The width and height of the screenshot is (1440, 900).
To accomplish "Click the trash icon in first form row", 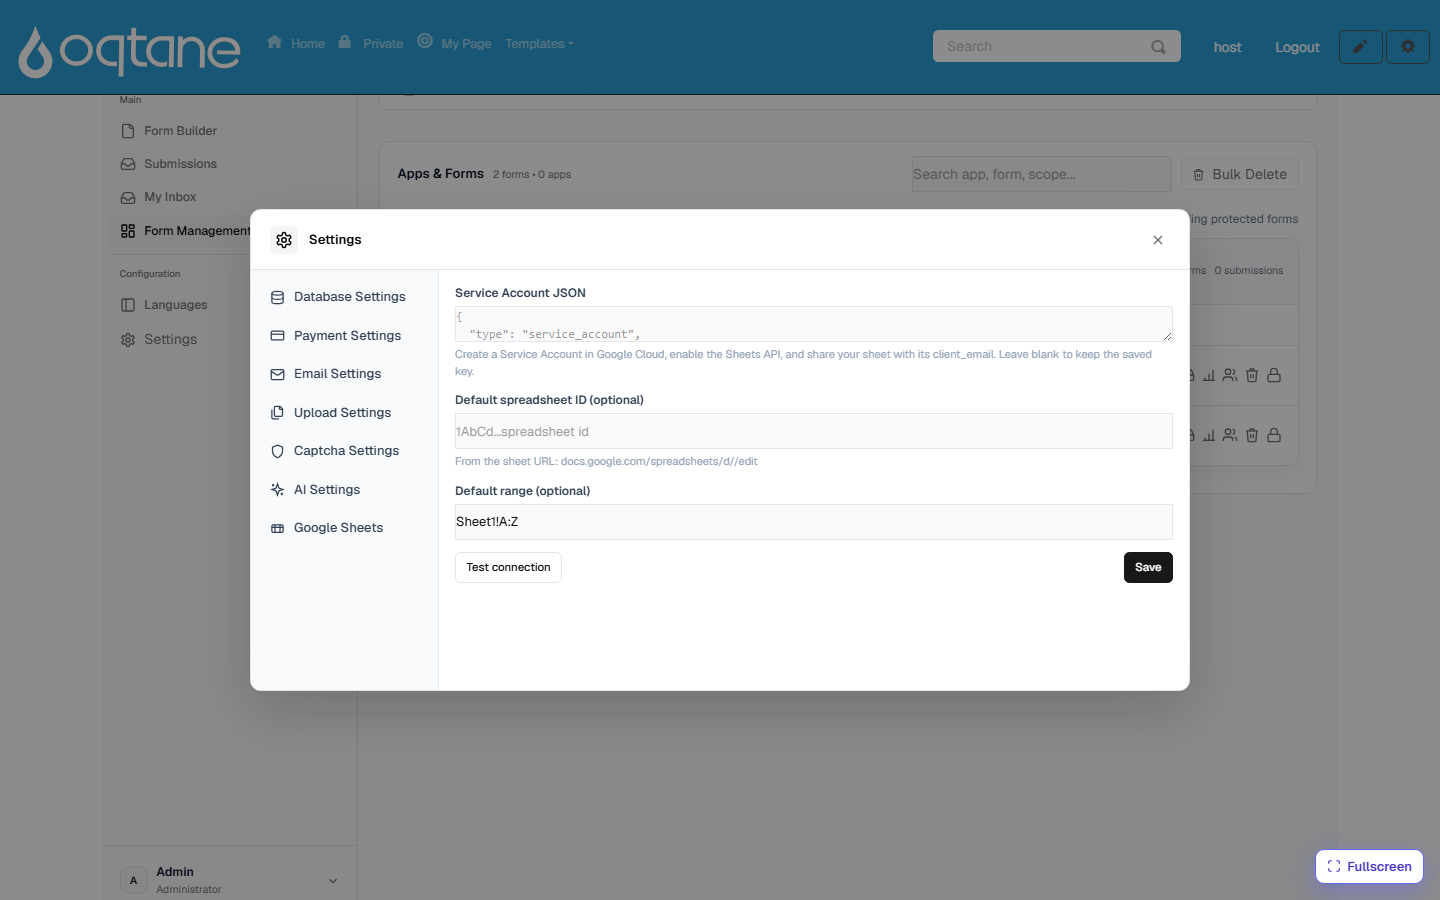I will point(1252,375).
